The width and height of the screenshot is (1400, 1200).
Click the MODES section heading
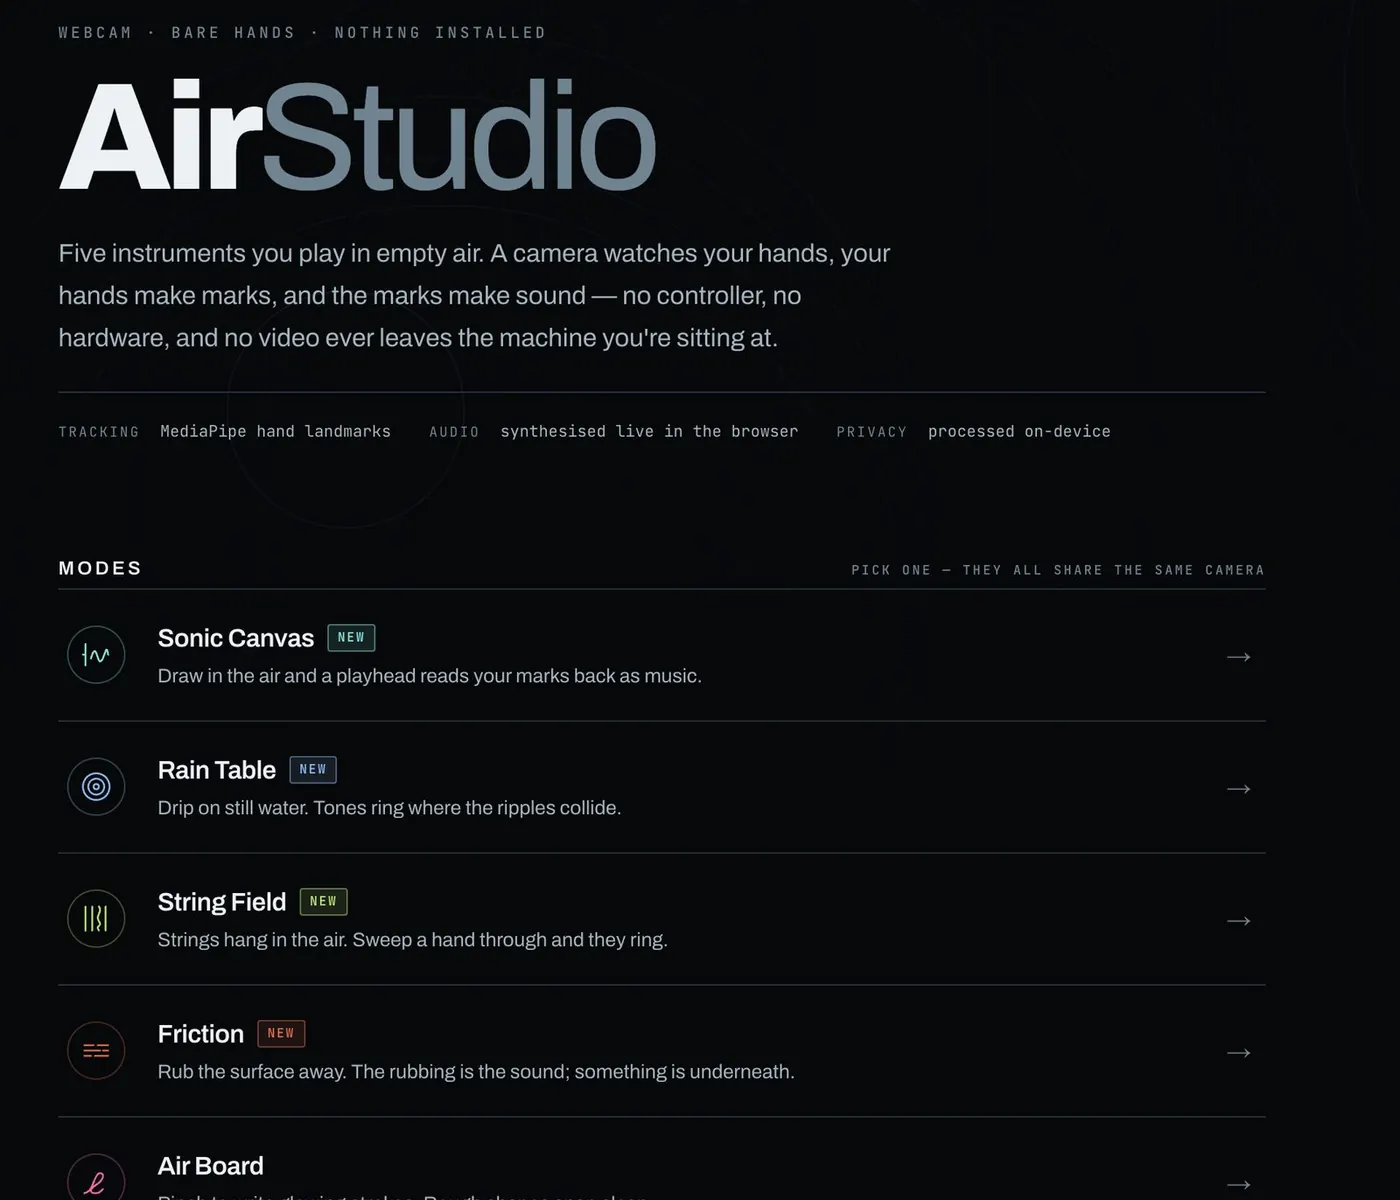point(100,568)
